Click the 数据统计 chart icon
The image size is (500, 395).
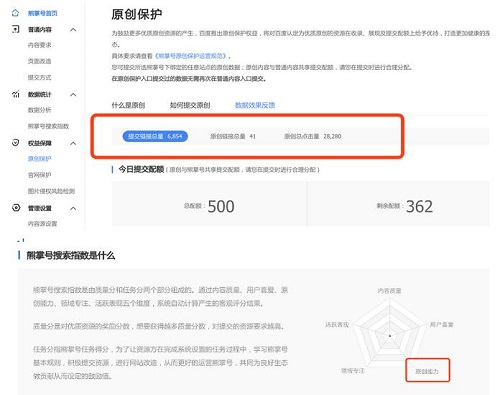click(x=16, y=94)
